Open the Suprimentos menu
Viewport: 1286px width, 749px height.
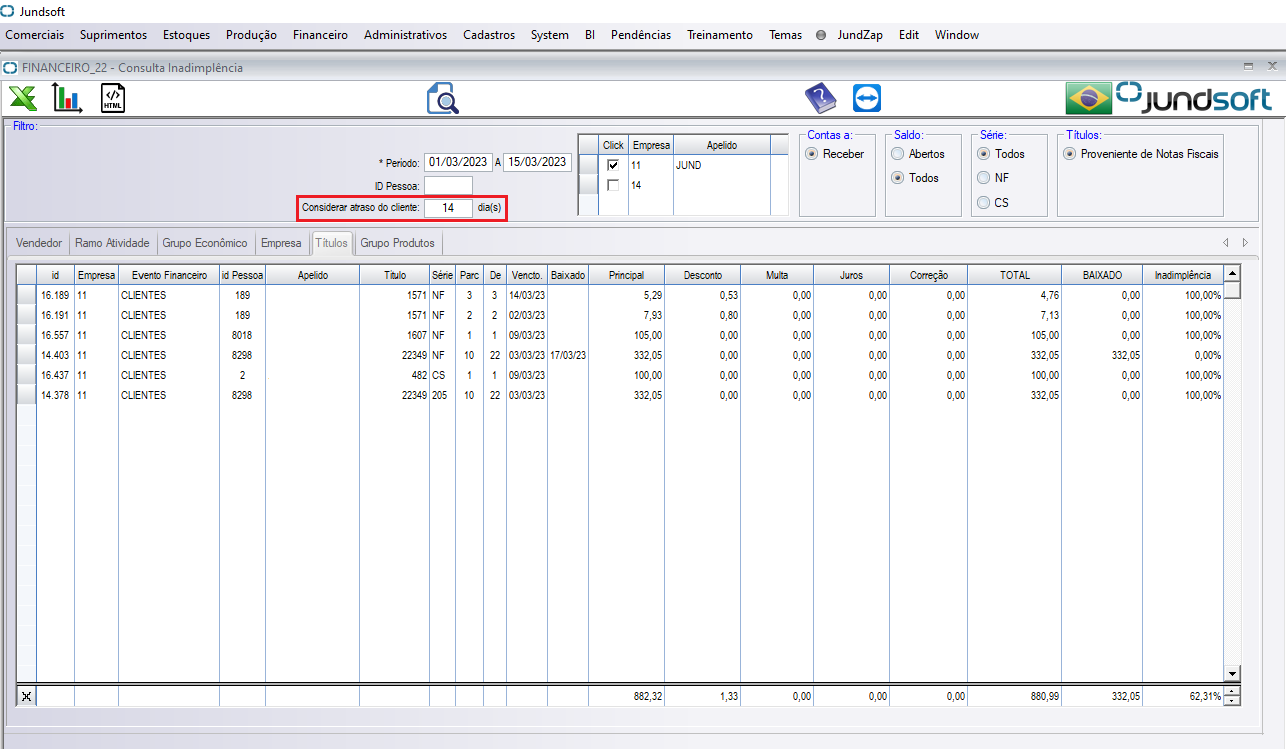pyautogui.click(x=113, y=35)
